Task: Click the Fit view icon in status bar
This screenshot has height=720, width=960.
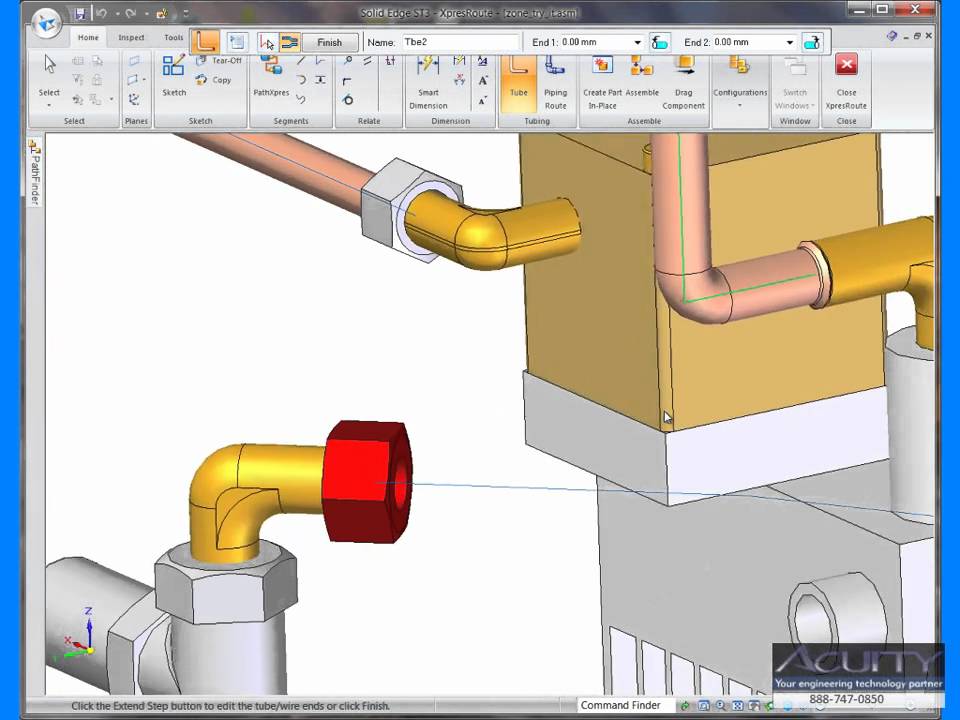Action: click(x=738, y=706)
